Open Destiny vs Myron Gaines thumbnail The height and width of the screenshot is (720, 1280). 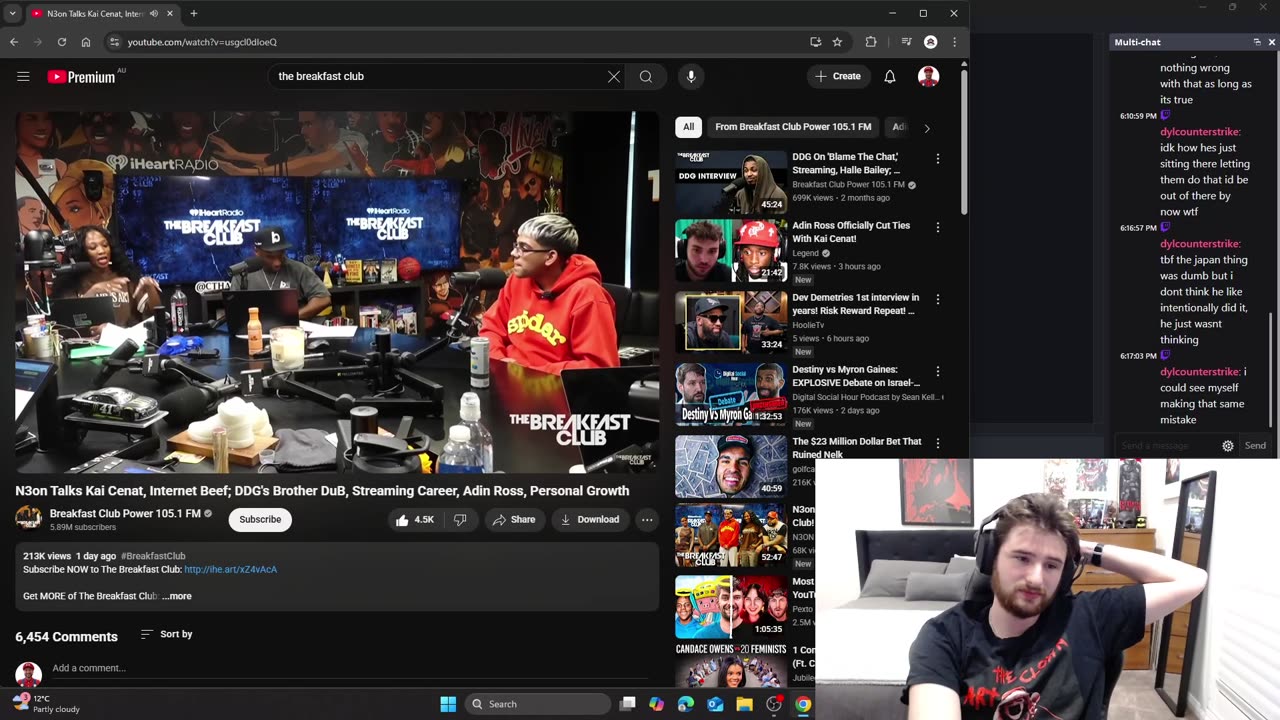click(731, 395)
